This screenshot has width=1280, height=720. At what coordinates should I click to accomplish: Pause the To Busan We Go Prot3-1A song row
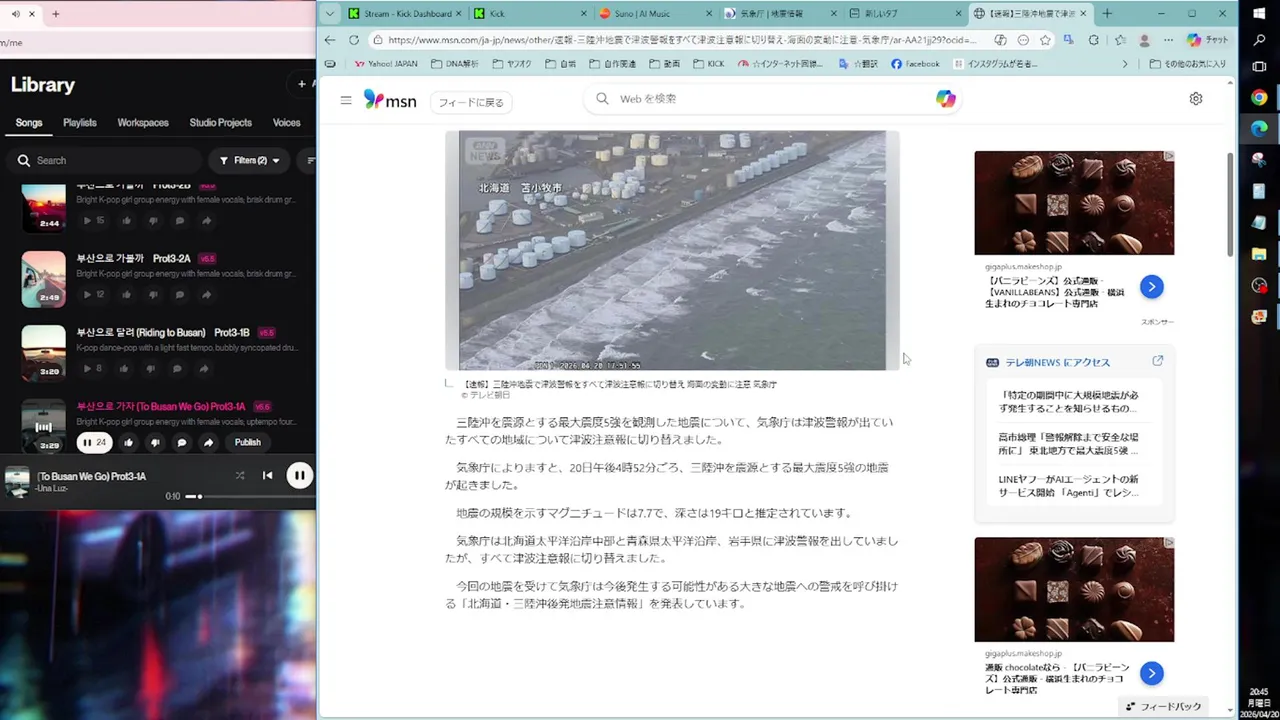(94, 442)
